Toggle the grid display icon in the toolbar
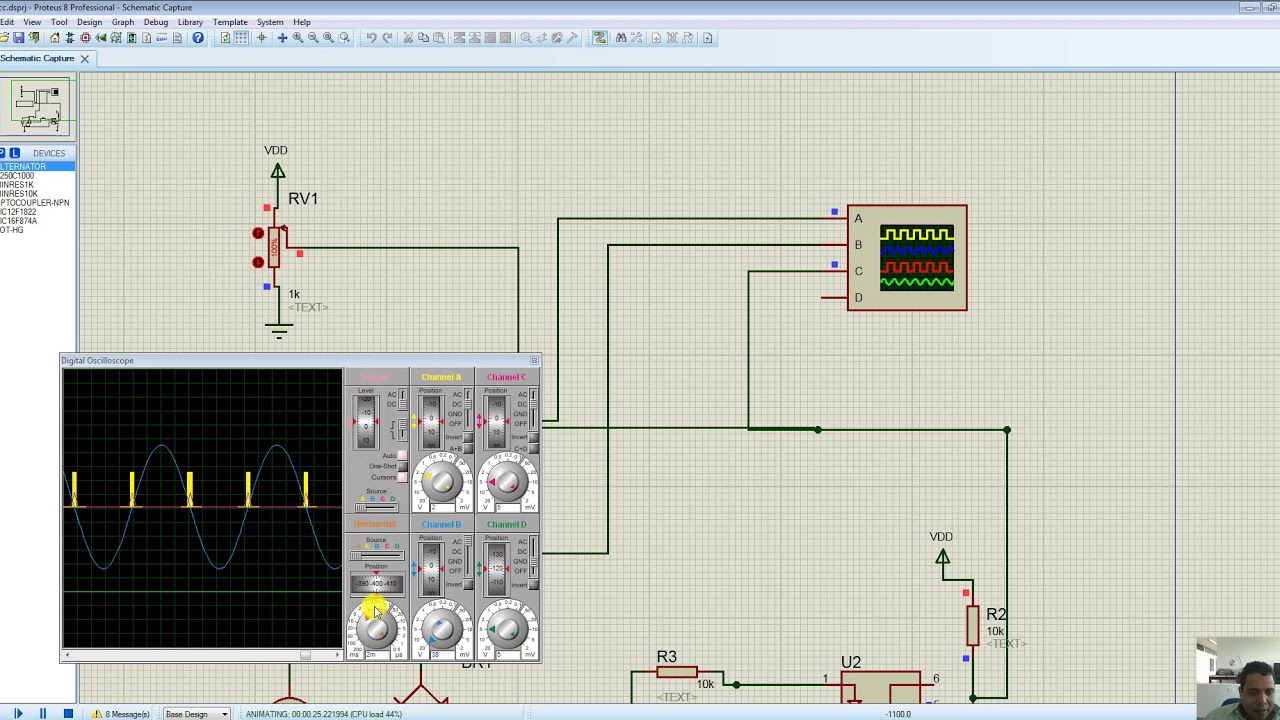The height and width of the screenshot is (720, 1280). pyautogui.click(x=241, y=38)
